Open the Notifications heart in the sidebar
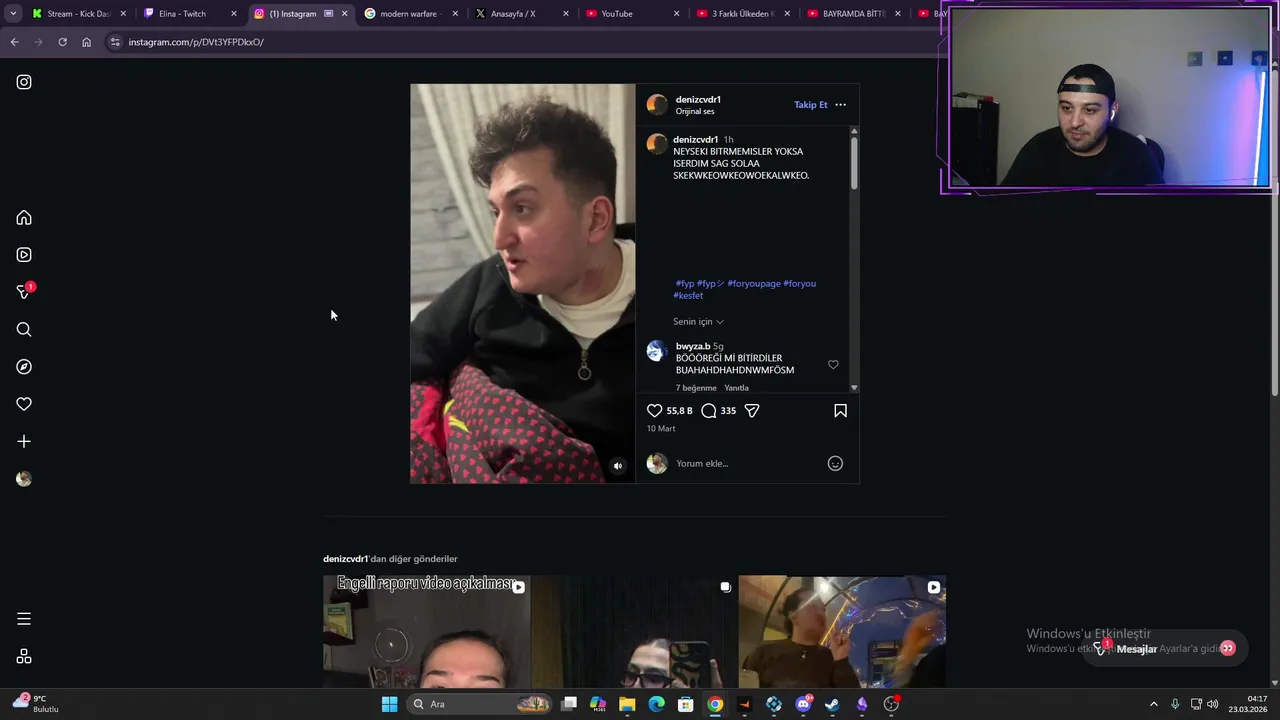1280x720 pixels. pyautogui.click(x=24, y=404)
